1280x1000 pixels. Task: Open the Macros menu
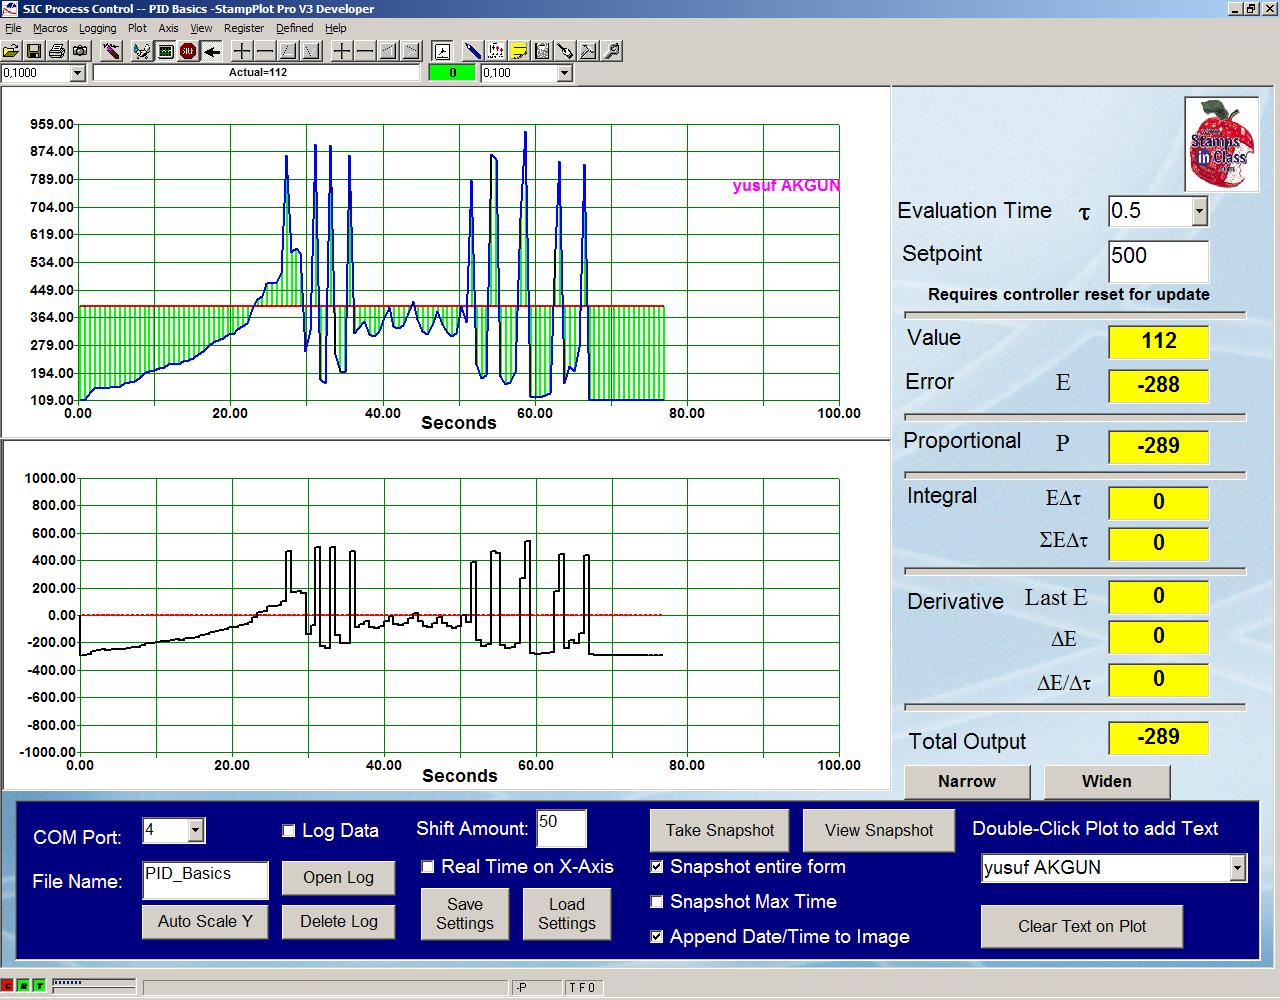pos(50,28)
